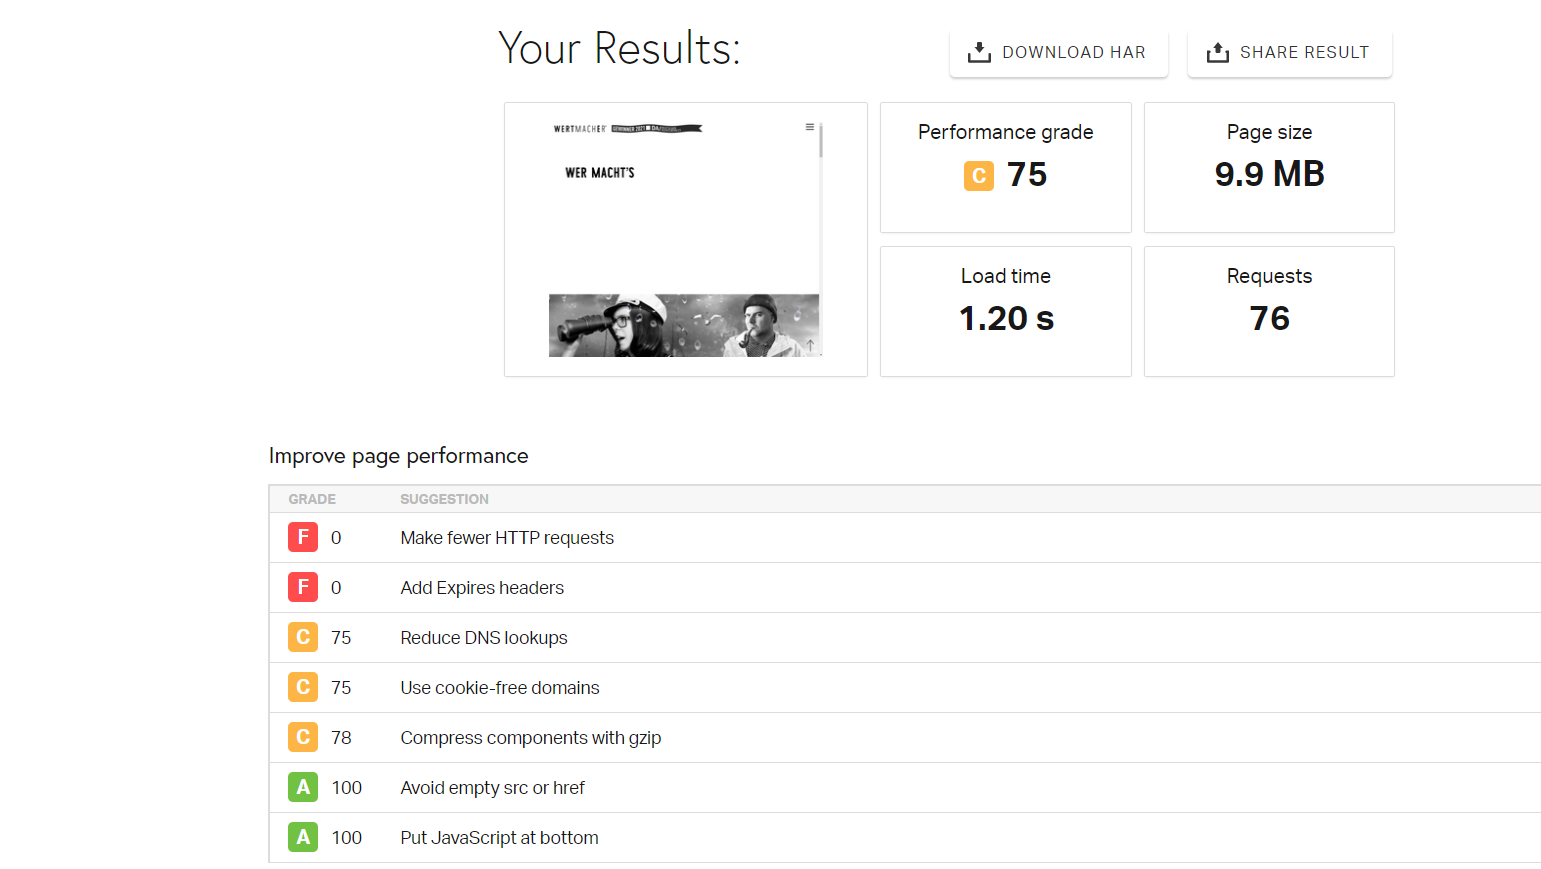Expand Use cookie-free domains row
This screenshot has width=1541, height=869.
tap(905, 688)
